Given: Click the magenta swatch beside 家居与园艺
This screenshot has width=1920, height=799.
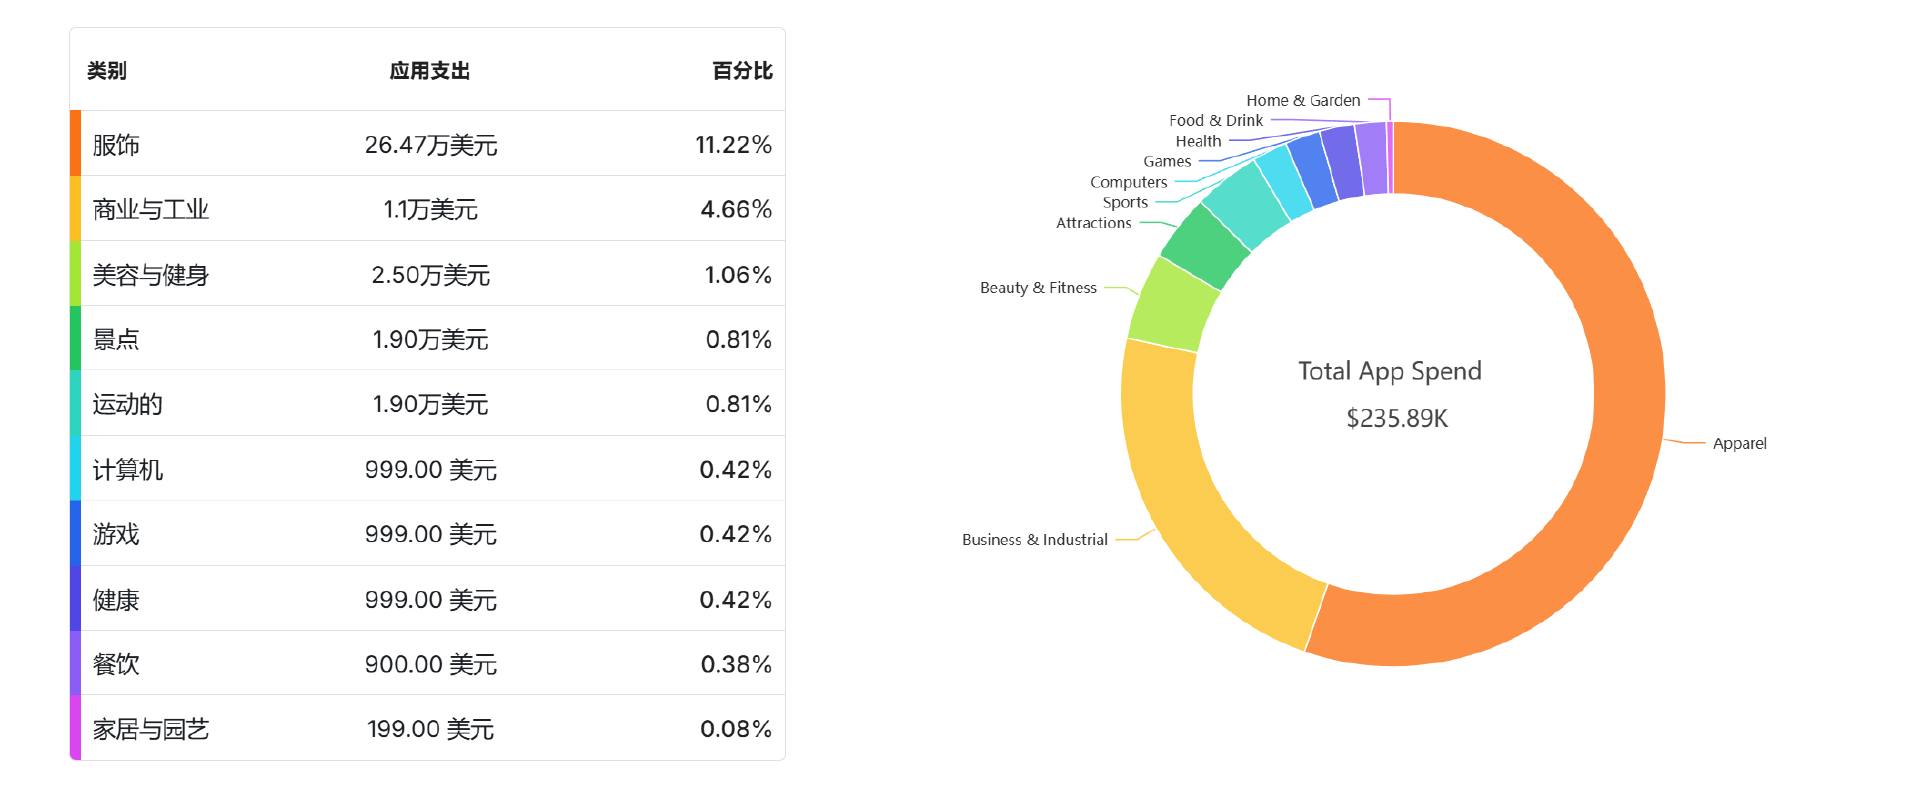Looking at the screenshot, I should [x=75, y=728].
